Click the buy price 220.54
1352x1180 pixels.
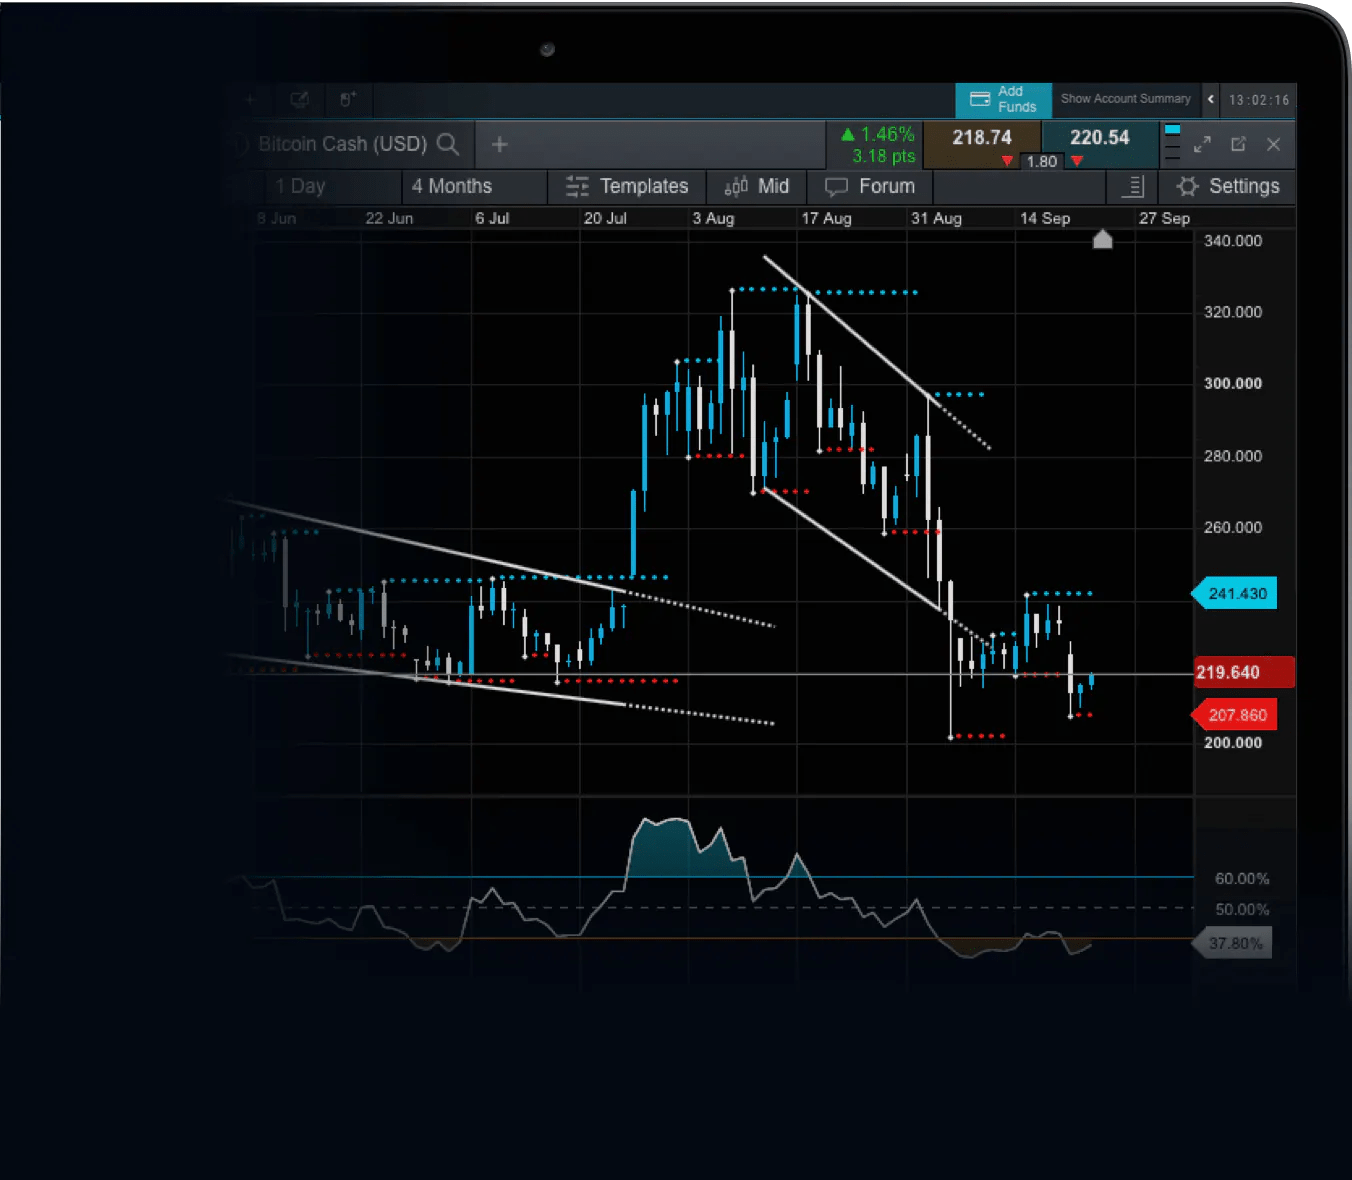tap(1098, 138)
